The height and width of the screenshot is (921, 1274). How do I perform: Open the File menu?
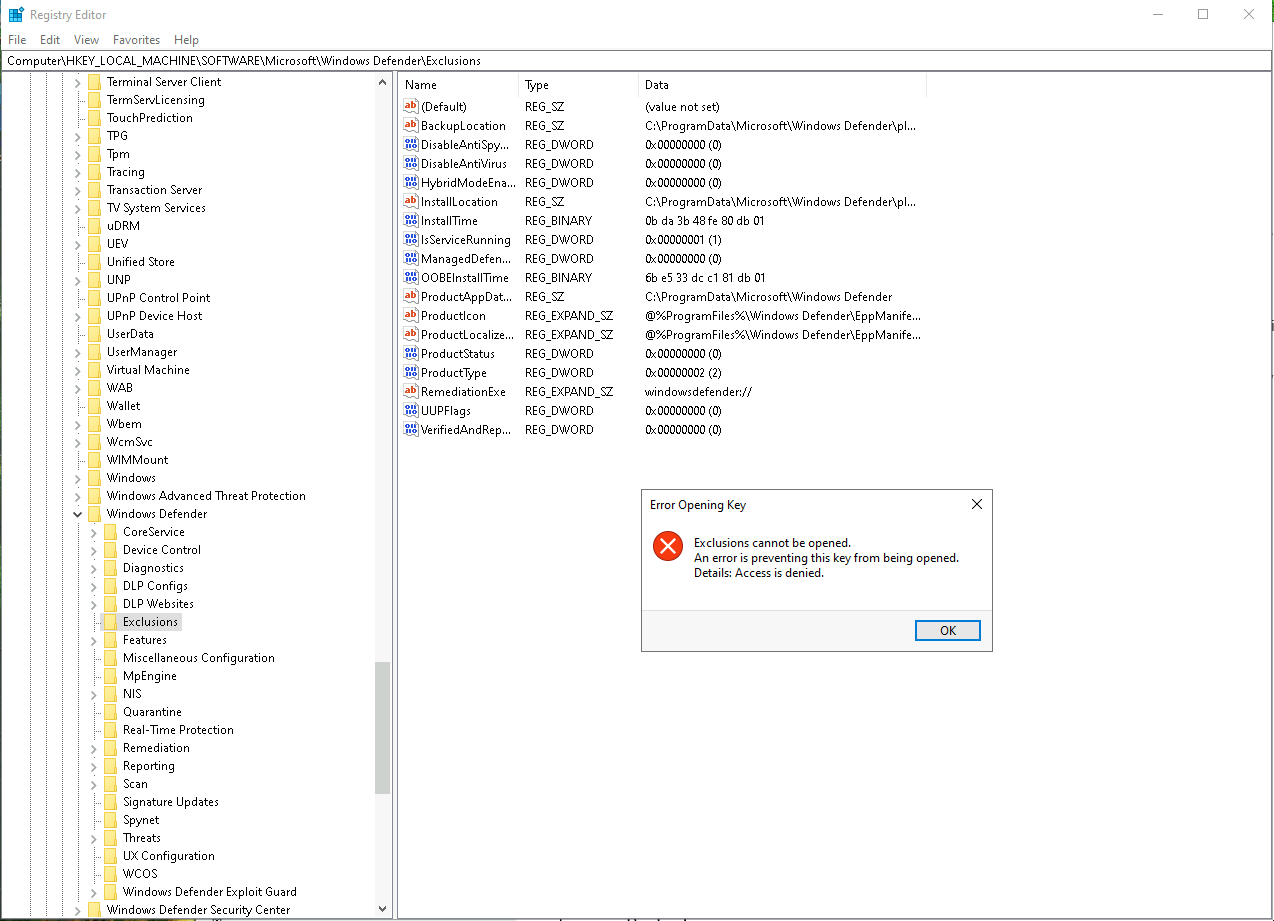[17, 40]
